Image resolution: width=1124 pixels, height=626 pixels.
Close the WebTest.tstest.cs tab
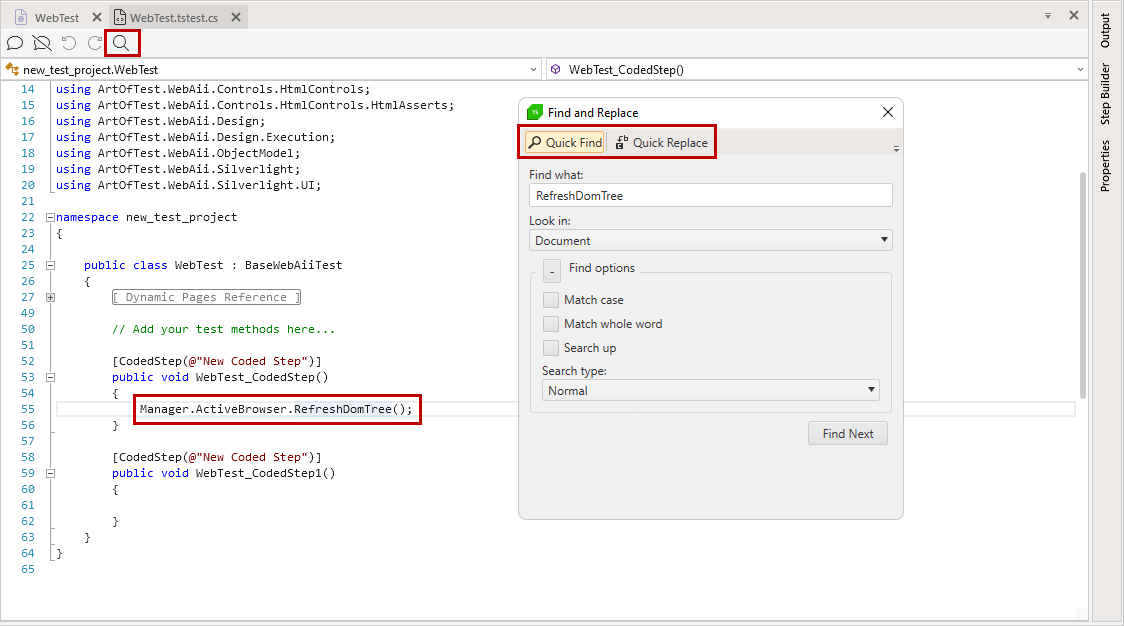236,17
